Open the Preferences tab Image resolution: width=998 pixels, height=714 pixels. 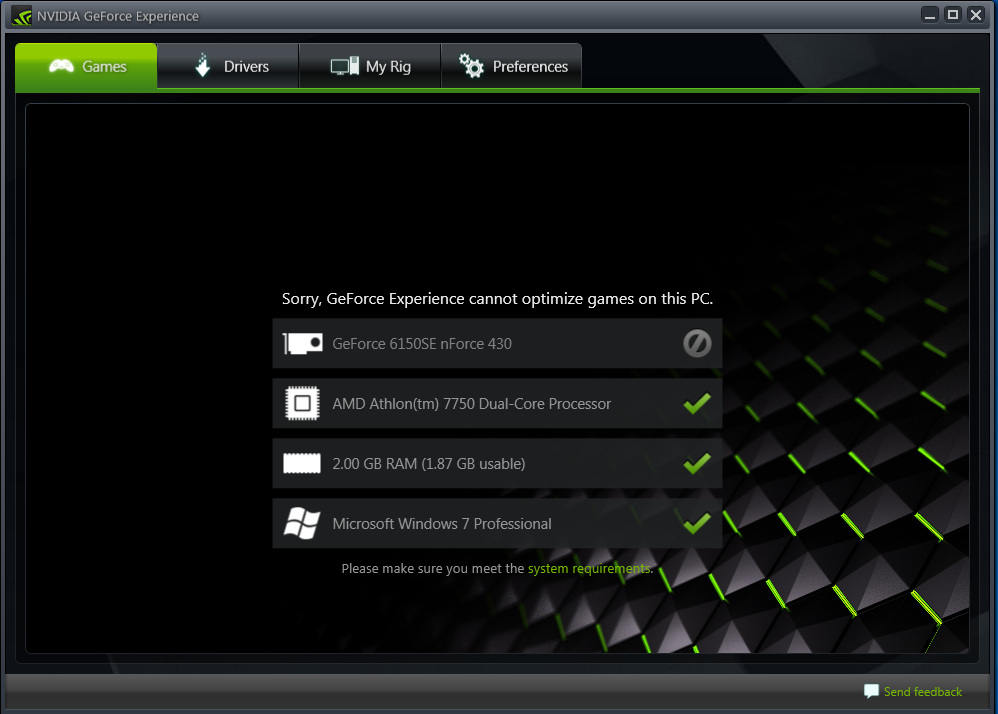click(x=512, y=66)
